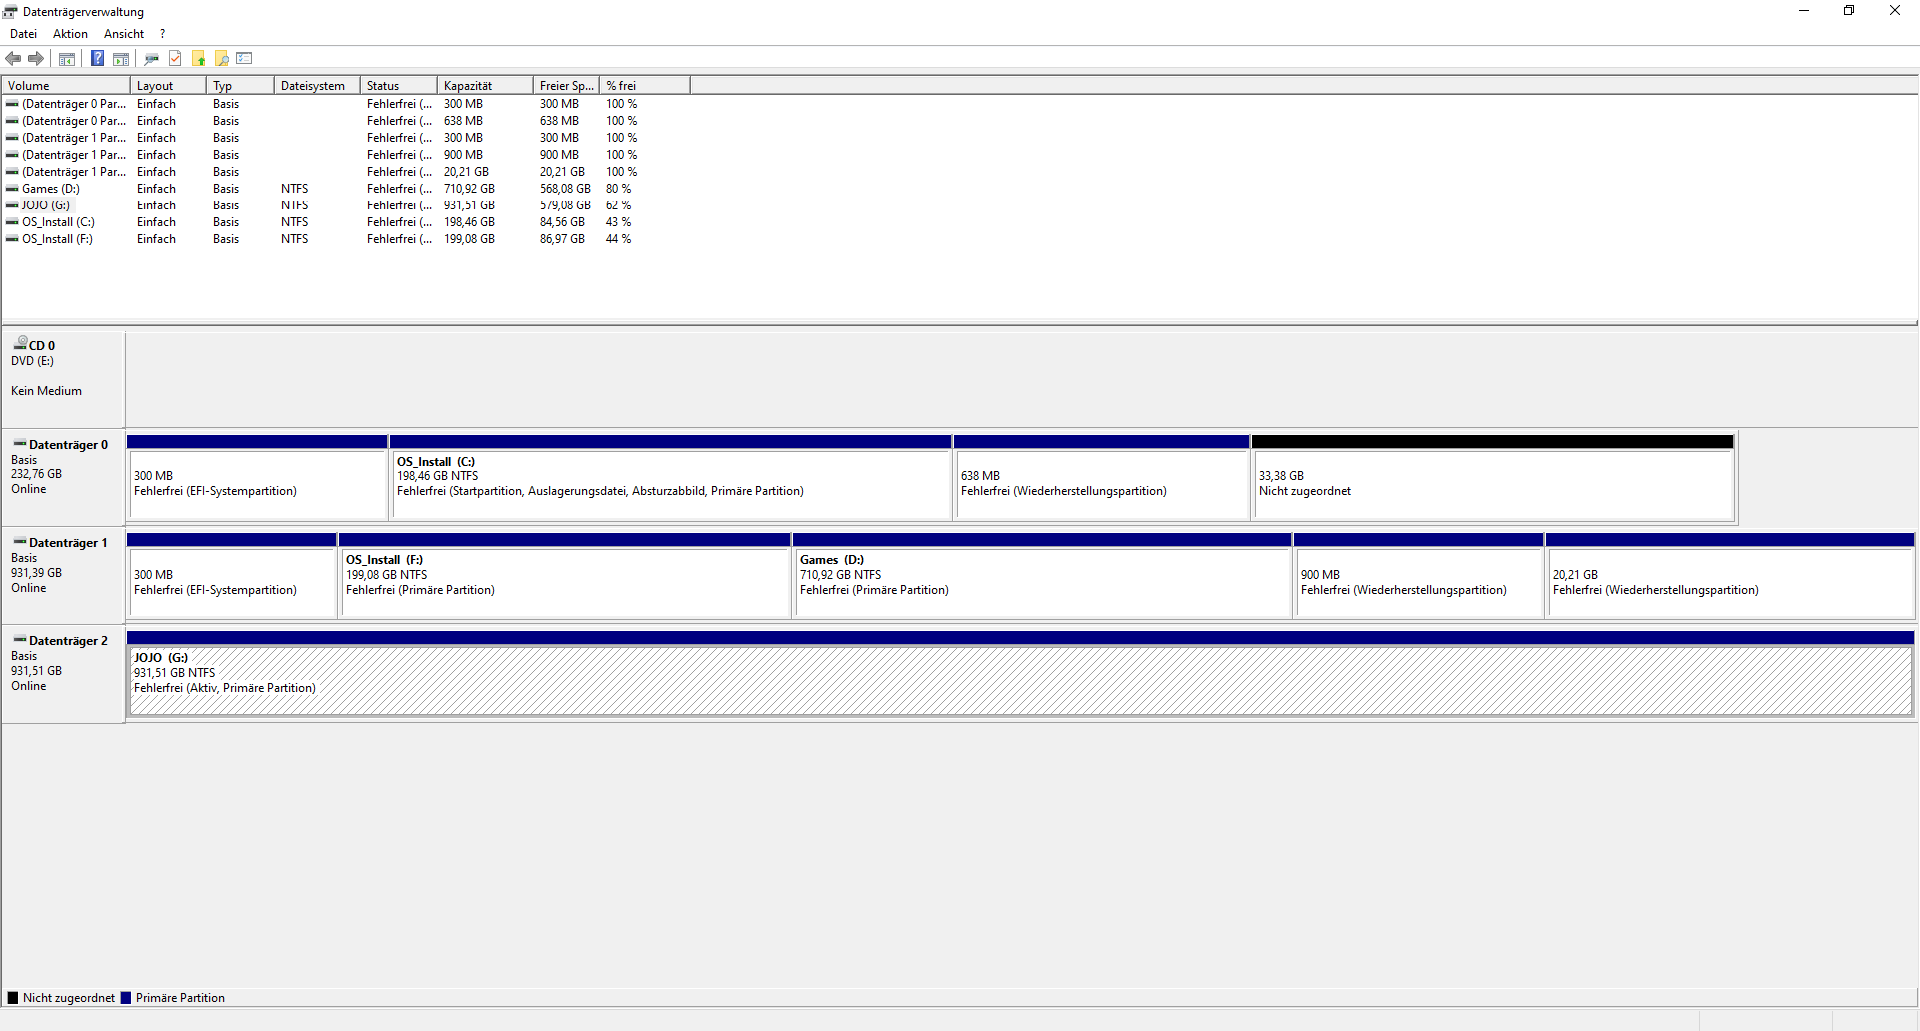Select the Games (D:) row in volume list

345,189
